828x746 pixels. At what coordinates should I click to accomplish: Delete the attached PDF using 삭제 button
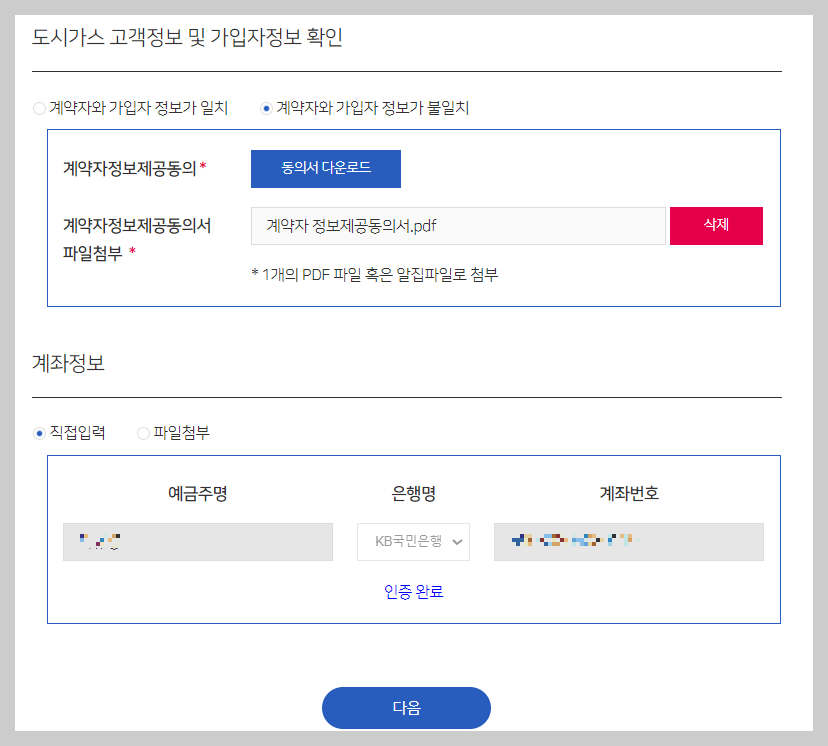coord(716,226)
